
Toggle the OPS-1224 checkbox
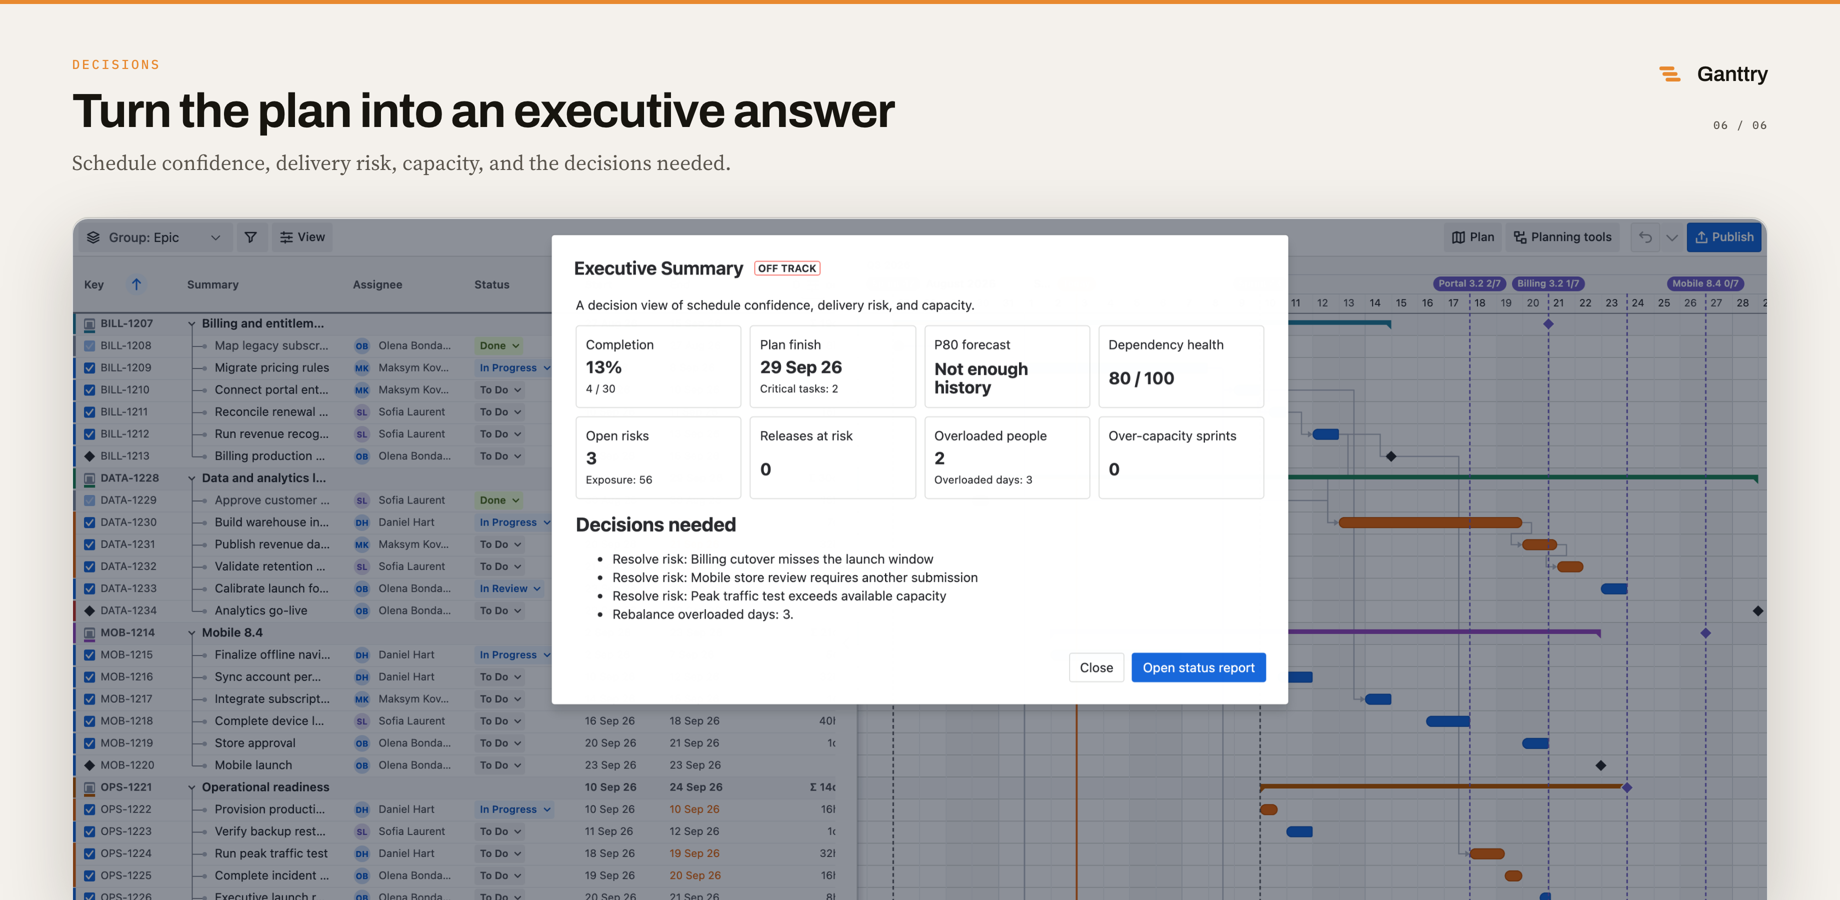[x=89, y=854]
